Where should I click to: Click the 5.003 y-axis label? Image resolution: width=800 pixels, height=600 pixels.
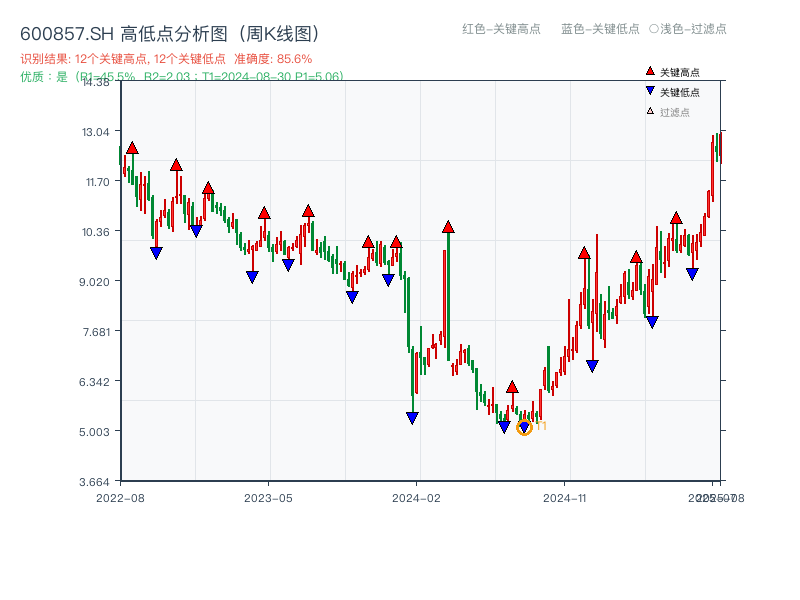94,432
